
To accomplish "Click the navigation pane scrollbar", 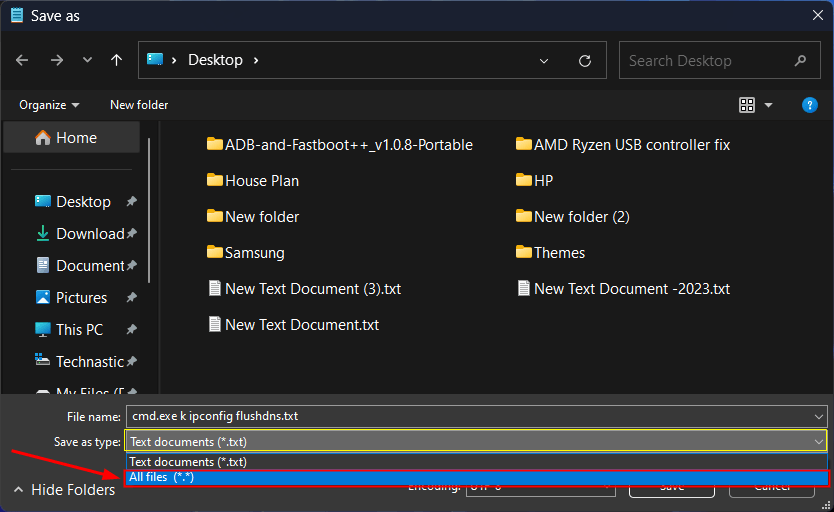I will point(149,211).
